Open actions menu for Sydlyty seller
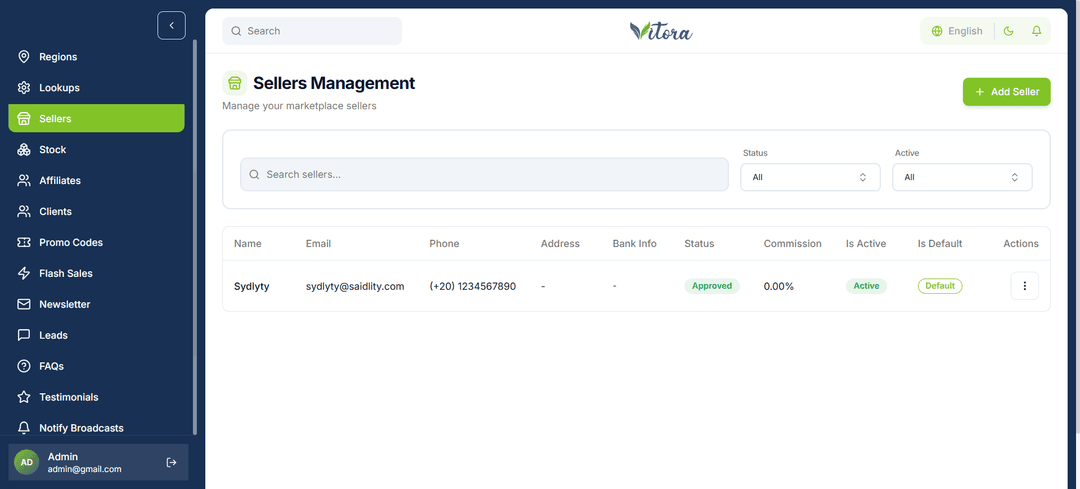 1024,286
